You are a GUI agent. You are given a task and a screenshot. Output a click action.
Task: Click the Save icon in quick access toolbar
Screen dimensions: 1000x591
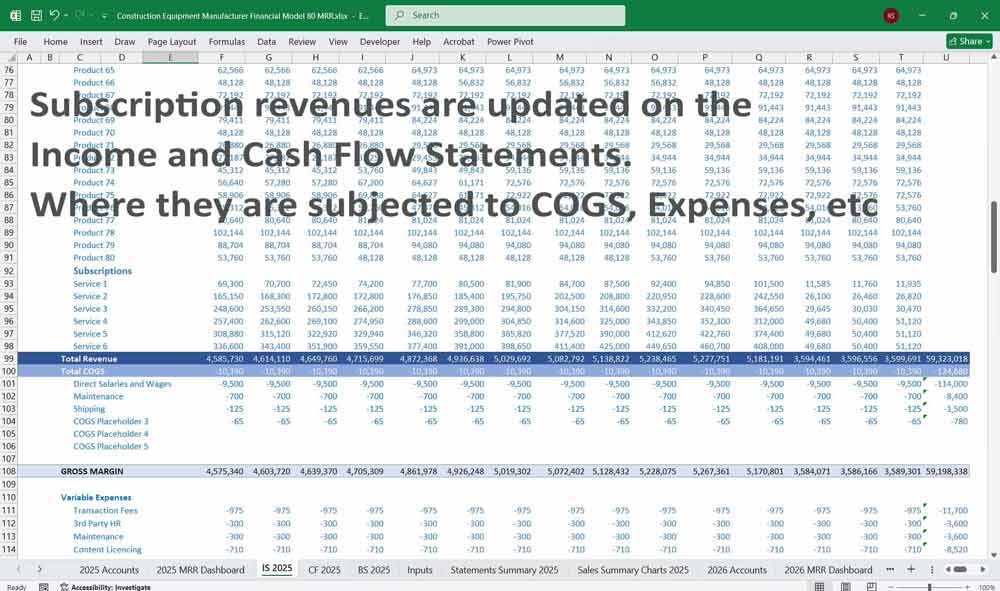click(x=35, y=15)
